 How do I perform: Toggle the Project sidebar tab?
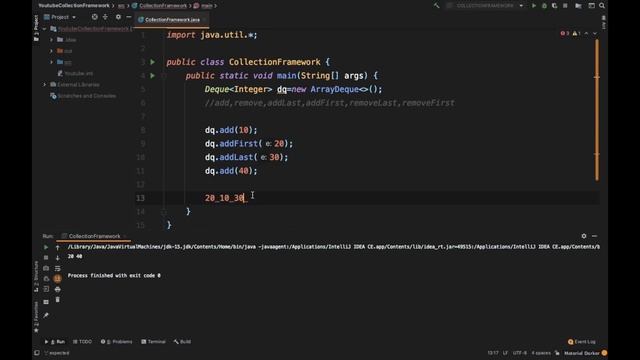click(x=36, y=28)
